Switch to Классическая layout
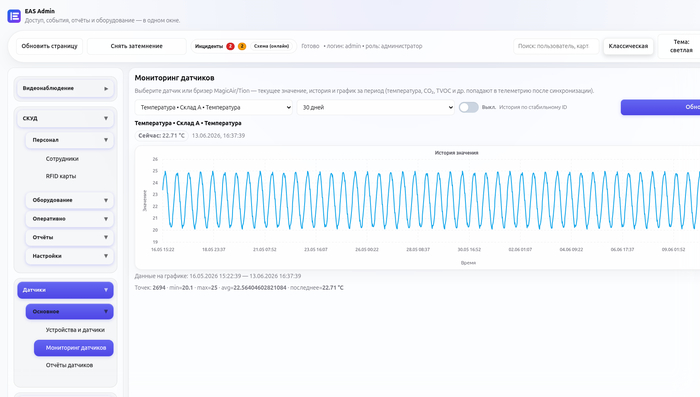 [628, 46]
